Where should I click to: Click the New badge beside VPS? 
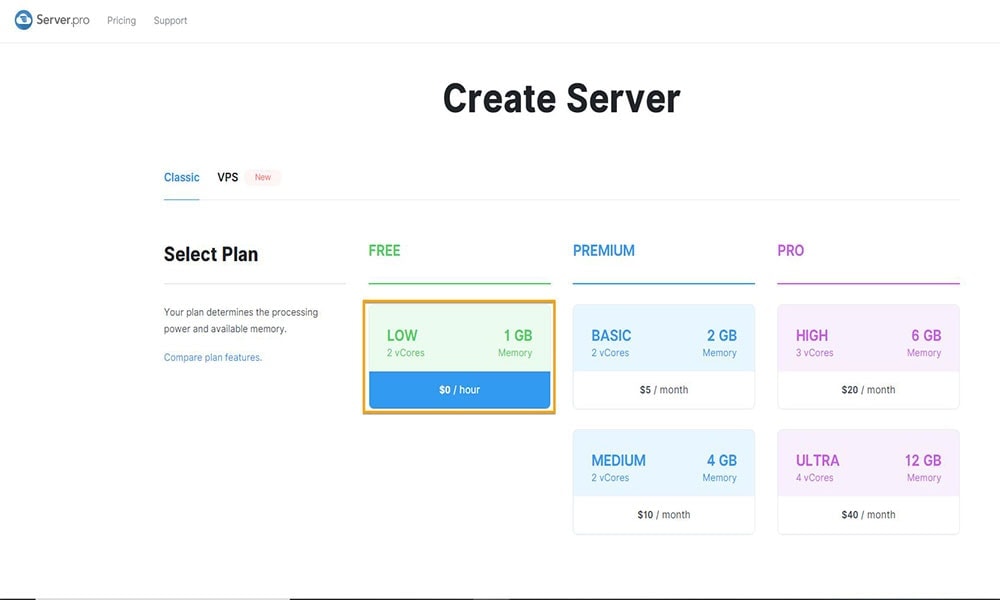263,177
